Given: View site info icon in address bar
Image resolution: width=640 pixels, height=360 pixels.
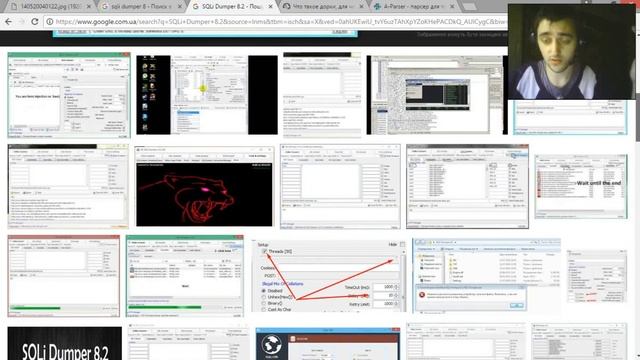Looking at the screenshot, I should coord(49,22).
